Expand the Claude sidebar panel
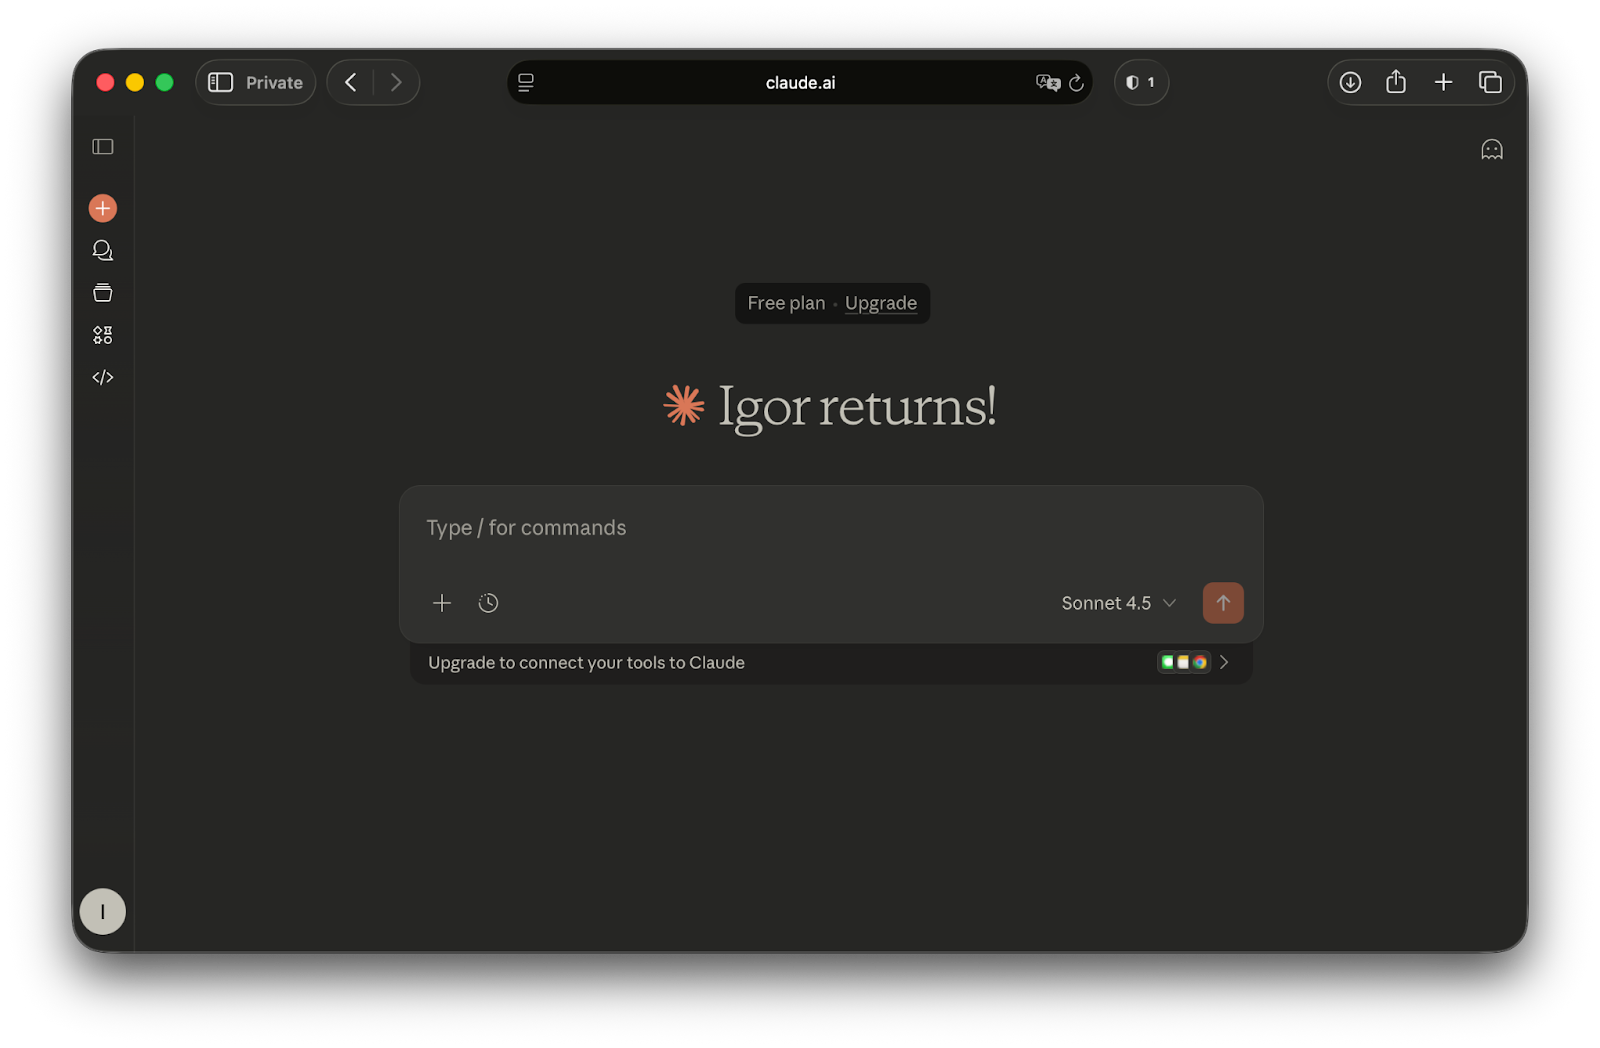 tap(103, 147)
